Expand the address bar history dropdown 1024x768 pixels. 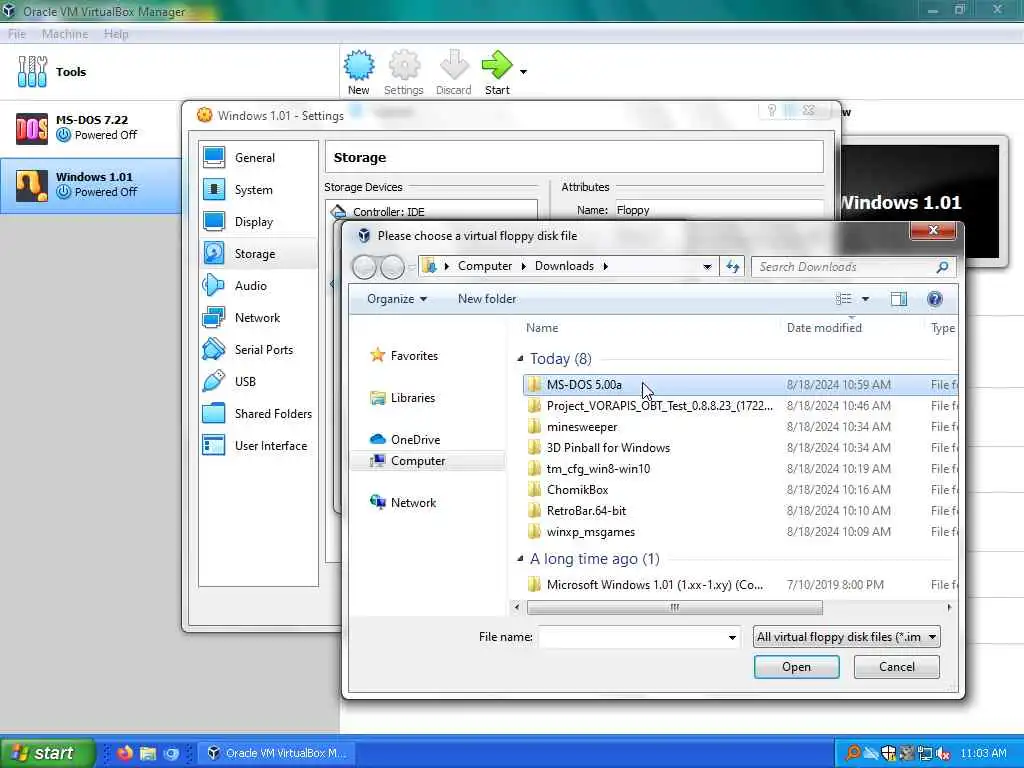coord(707,266)
